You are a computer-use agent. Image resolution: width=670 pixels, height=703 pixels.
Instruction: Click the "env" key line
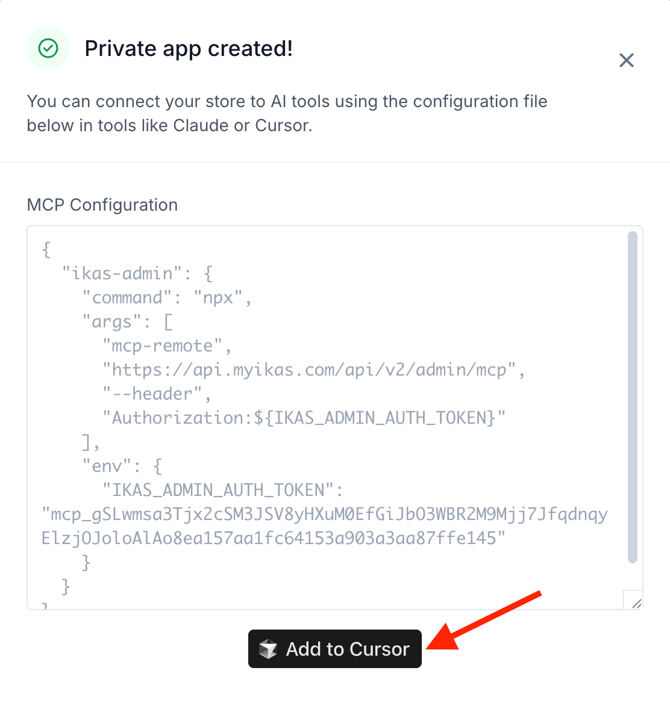click(x=122, y=466)
